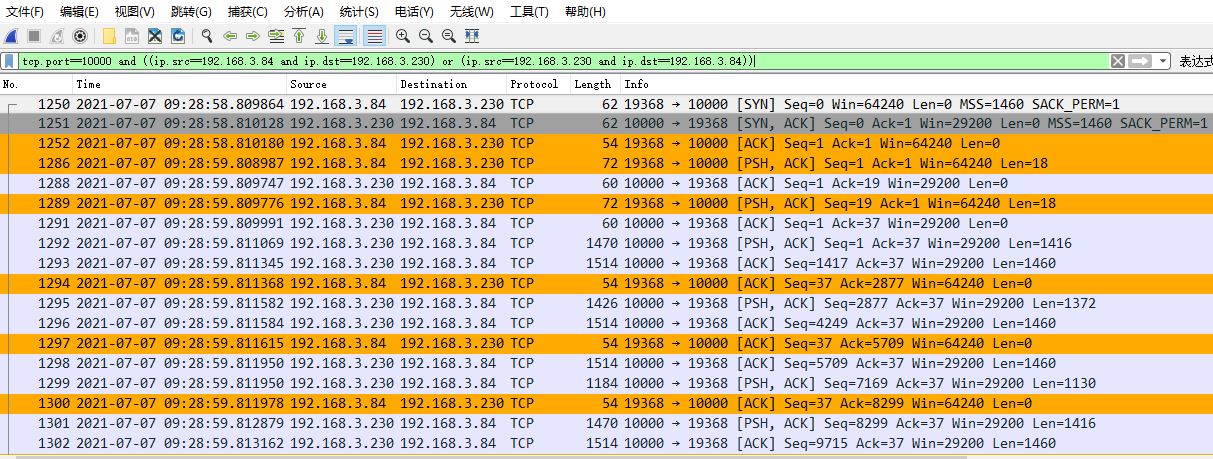Viewport: 1213px width, 459px height.
Task: Sort by the Info column header
Action: [917, 84]
